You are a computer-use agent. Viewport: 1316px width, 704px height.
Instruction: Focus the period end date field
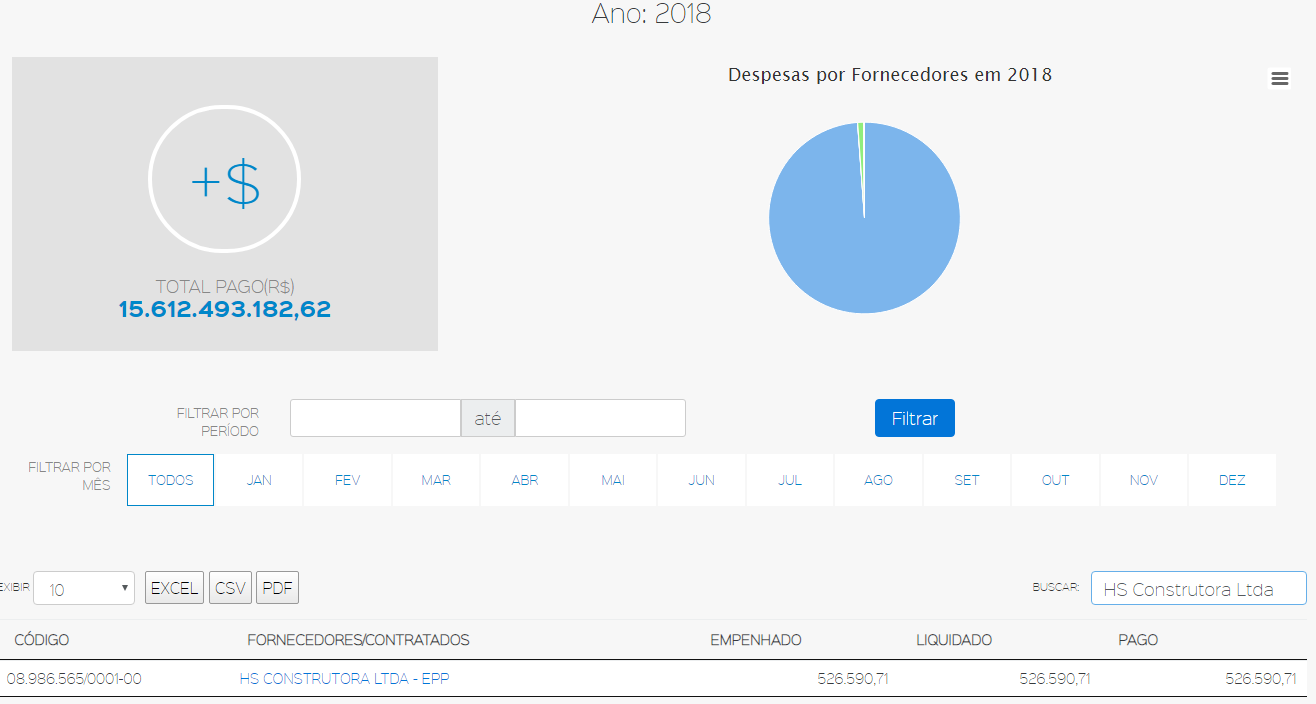tap(600, 418)
